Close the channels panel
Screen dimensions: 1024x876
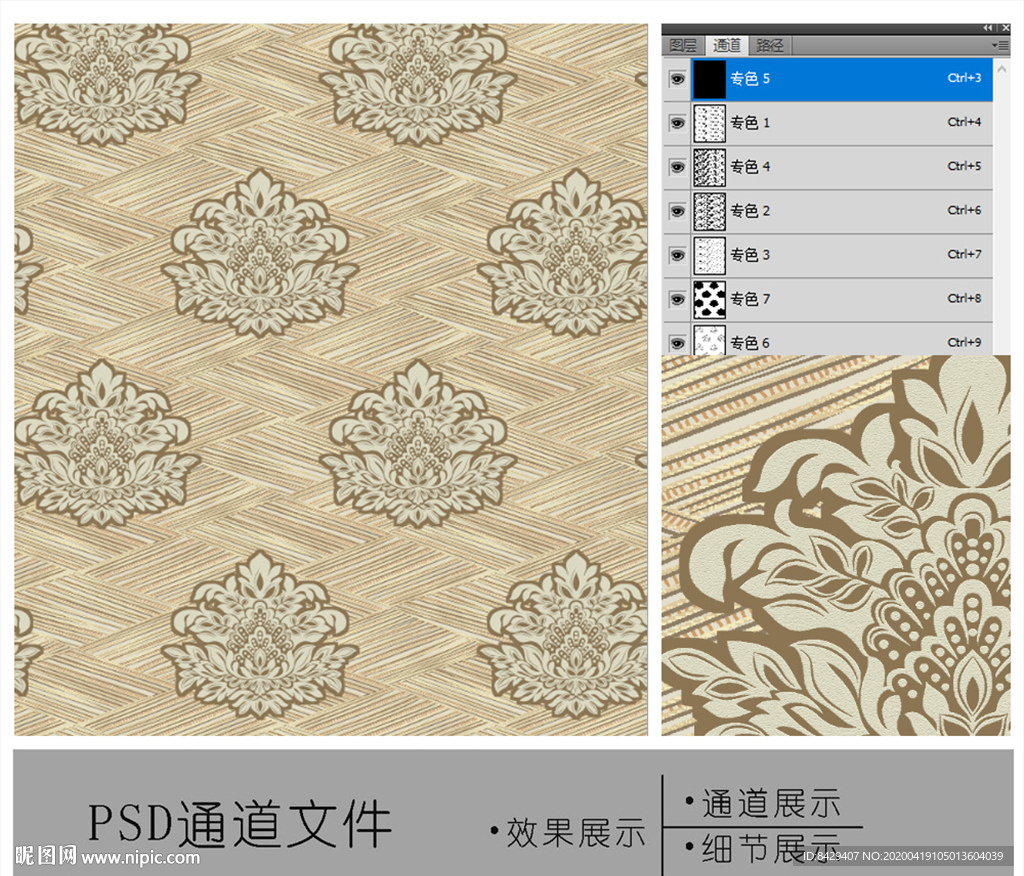click(1005, 28)
